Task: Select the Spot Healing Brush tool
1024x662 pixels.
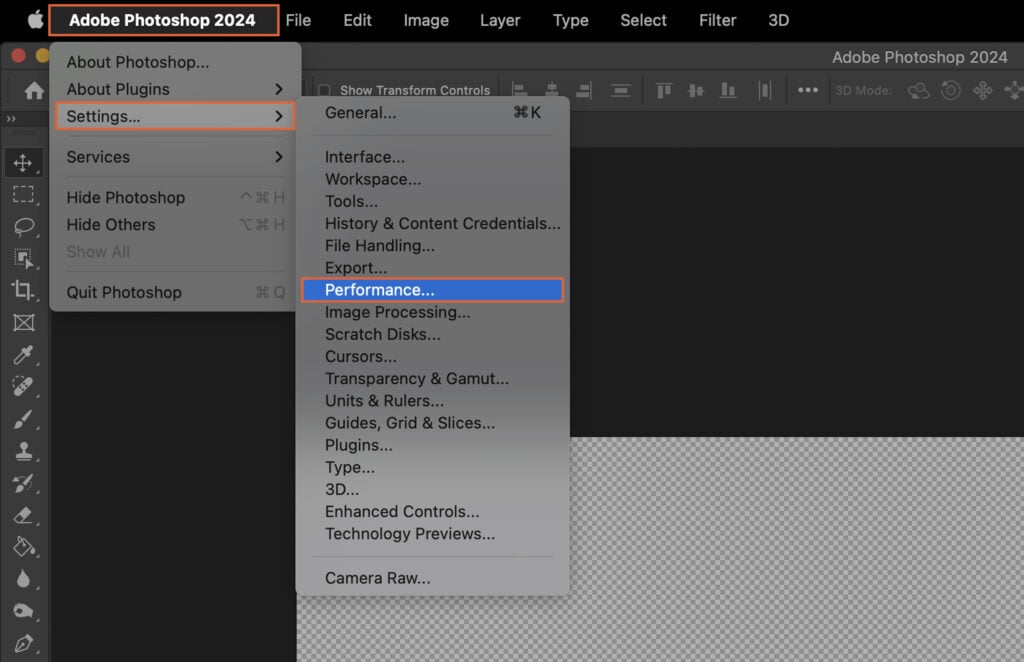Action: click(25, 387)
